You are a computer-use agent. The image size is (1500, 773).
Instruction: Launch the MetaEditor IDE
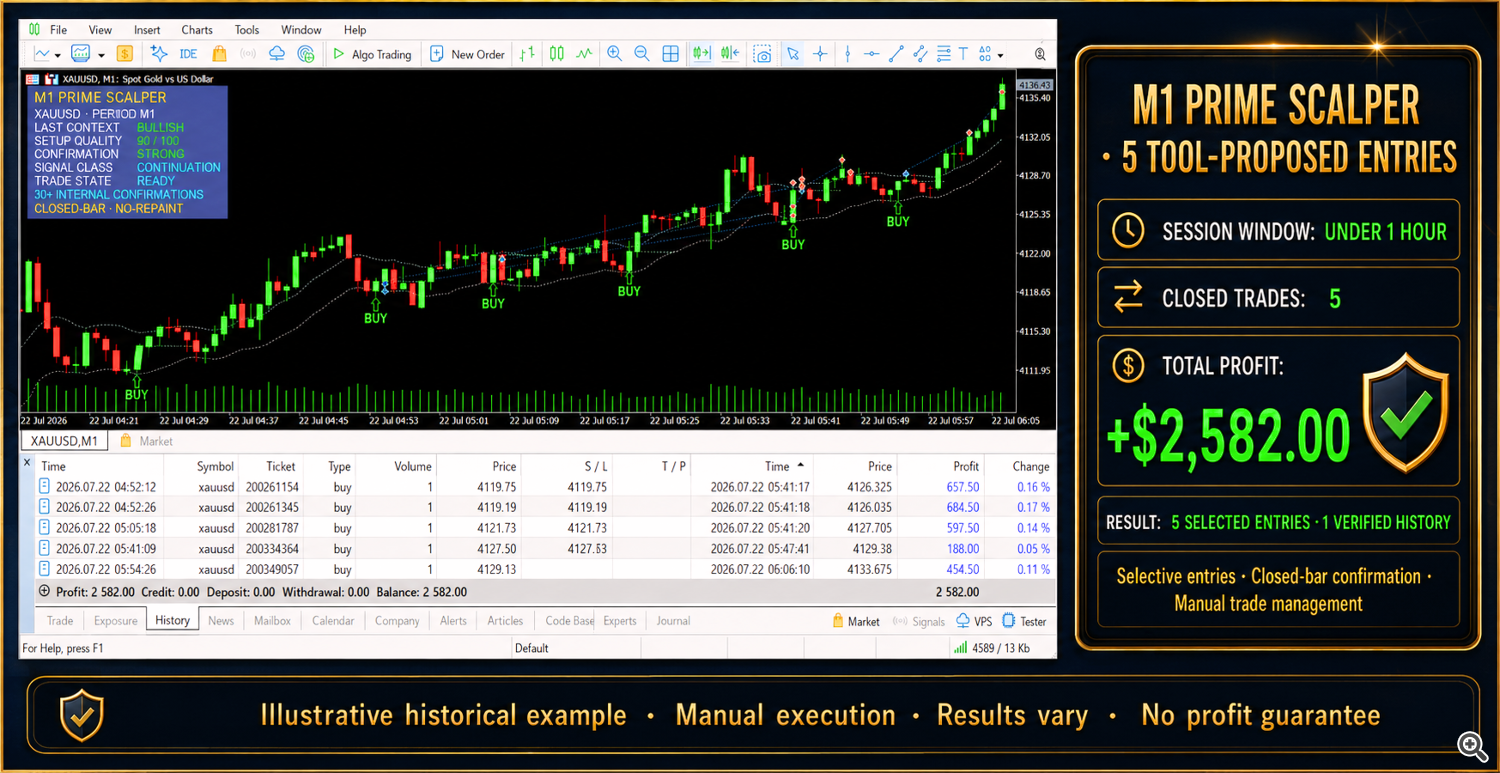188,54
